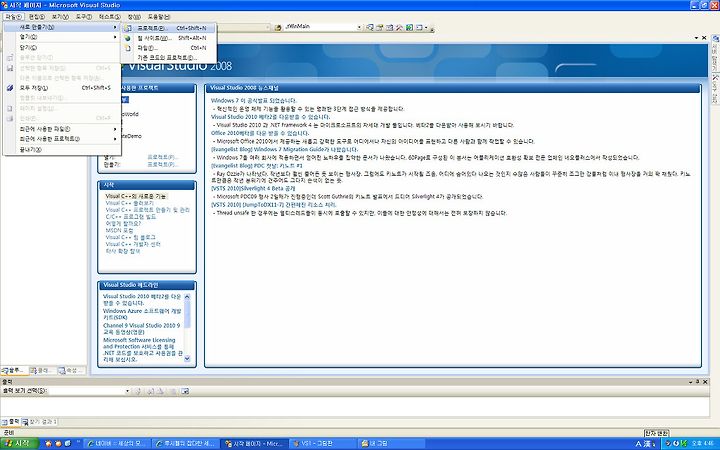Toggle word wrap icon in Output toolbar

pos(185,391)
